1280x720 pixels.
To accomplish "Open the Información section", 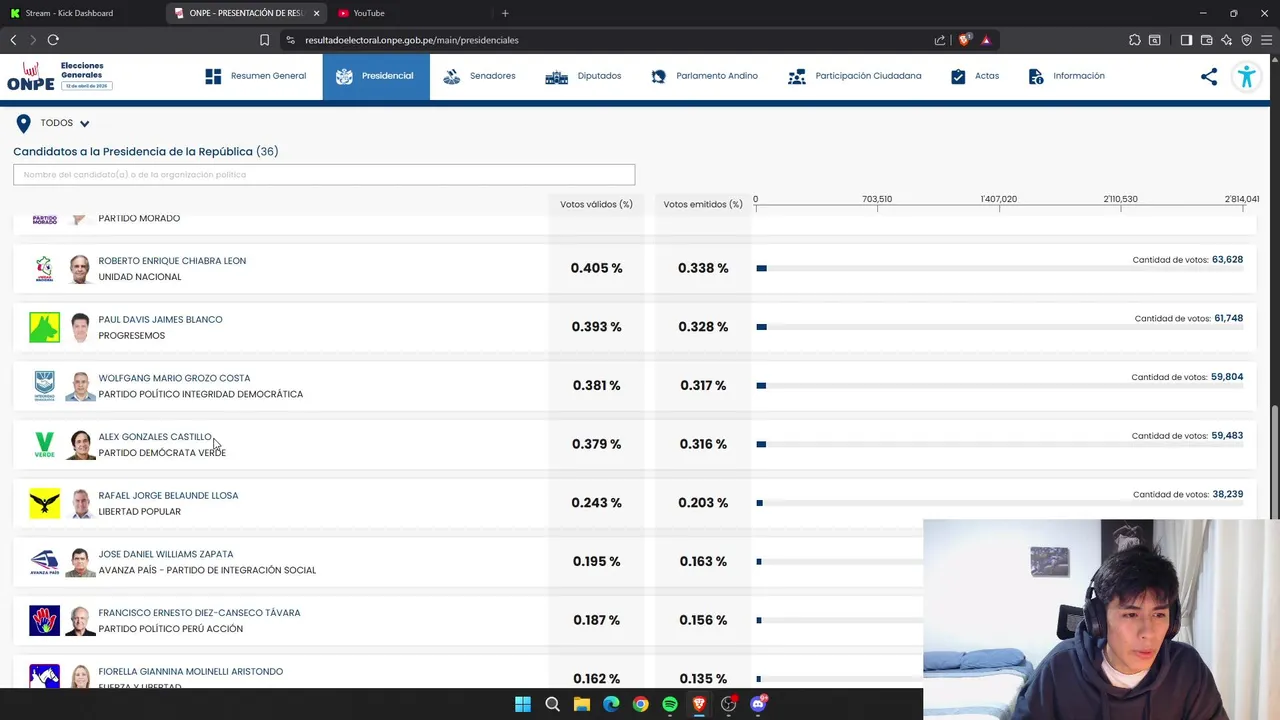I will pos(1066,76).
